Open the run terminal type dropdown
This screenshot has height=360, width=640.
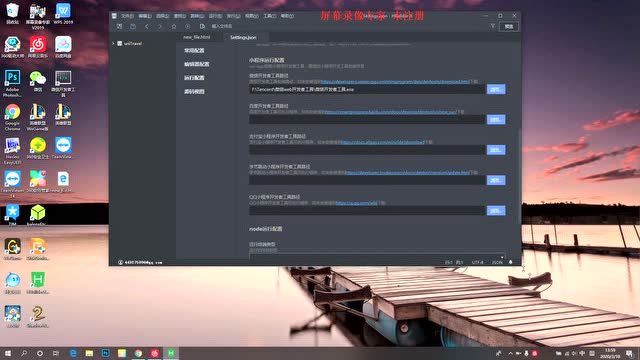pyautogui.click(x=376, y=256)
